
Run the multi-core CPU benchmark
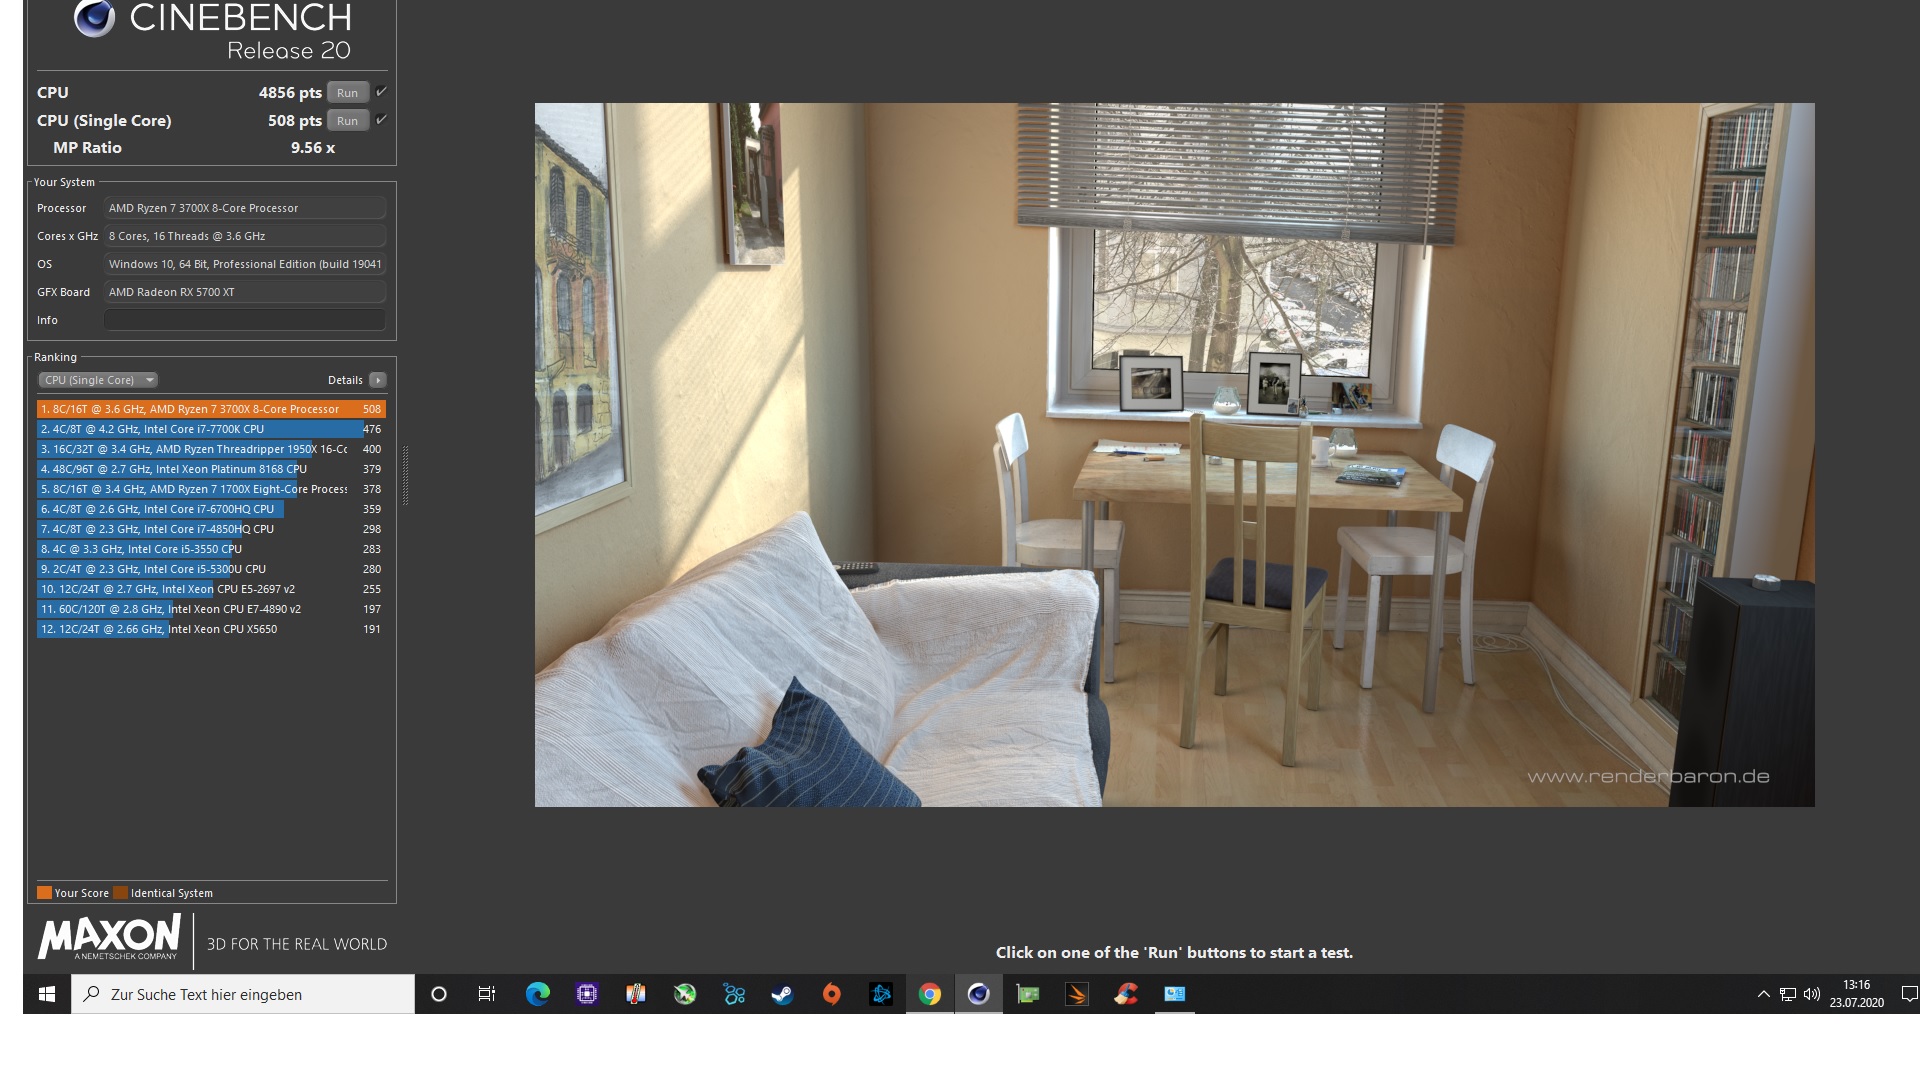(347, 92)
